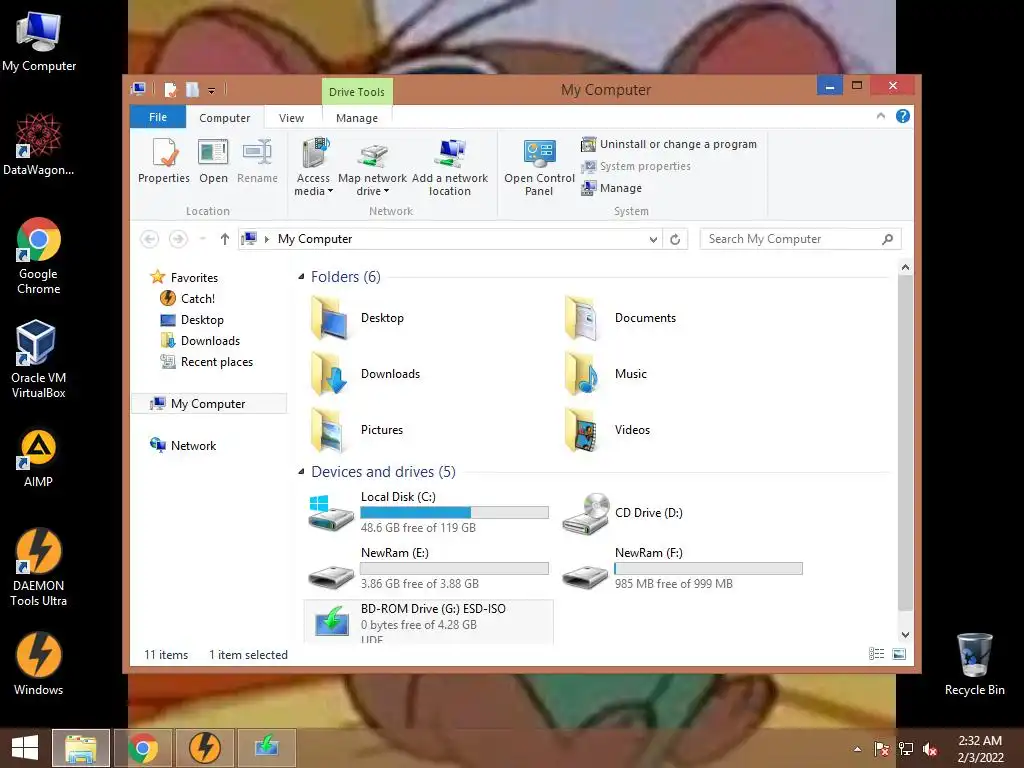The height and width of the screenshot is (768, 1024).
Task: Select My Computer in navigation pane
Action: point(209,404)
